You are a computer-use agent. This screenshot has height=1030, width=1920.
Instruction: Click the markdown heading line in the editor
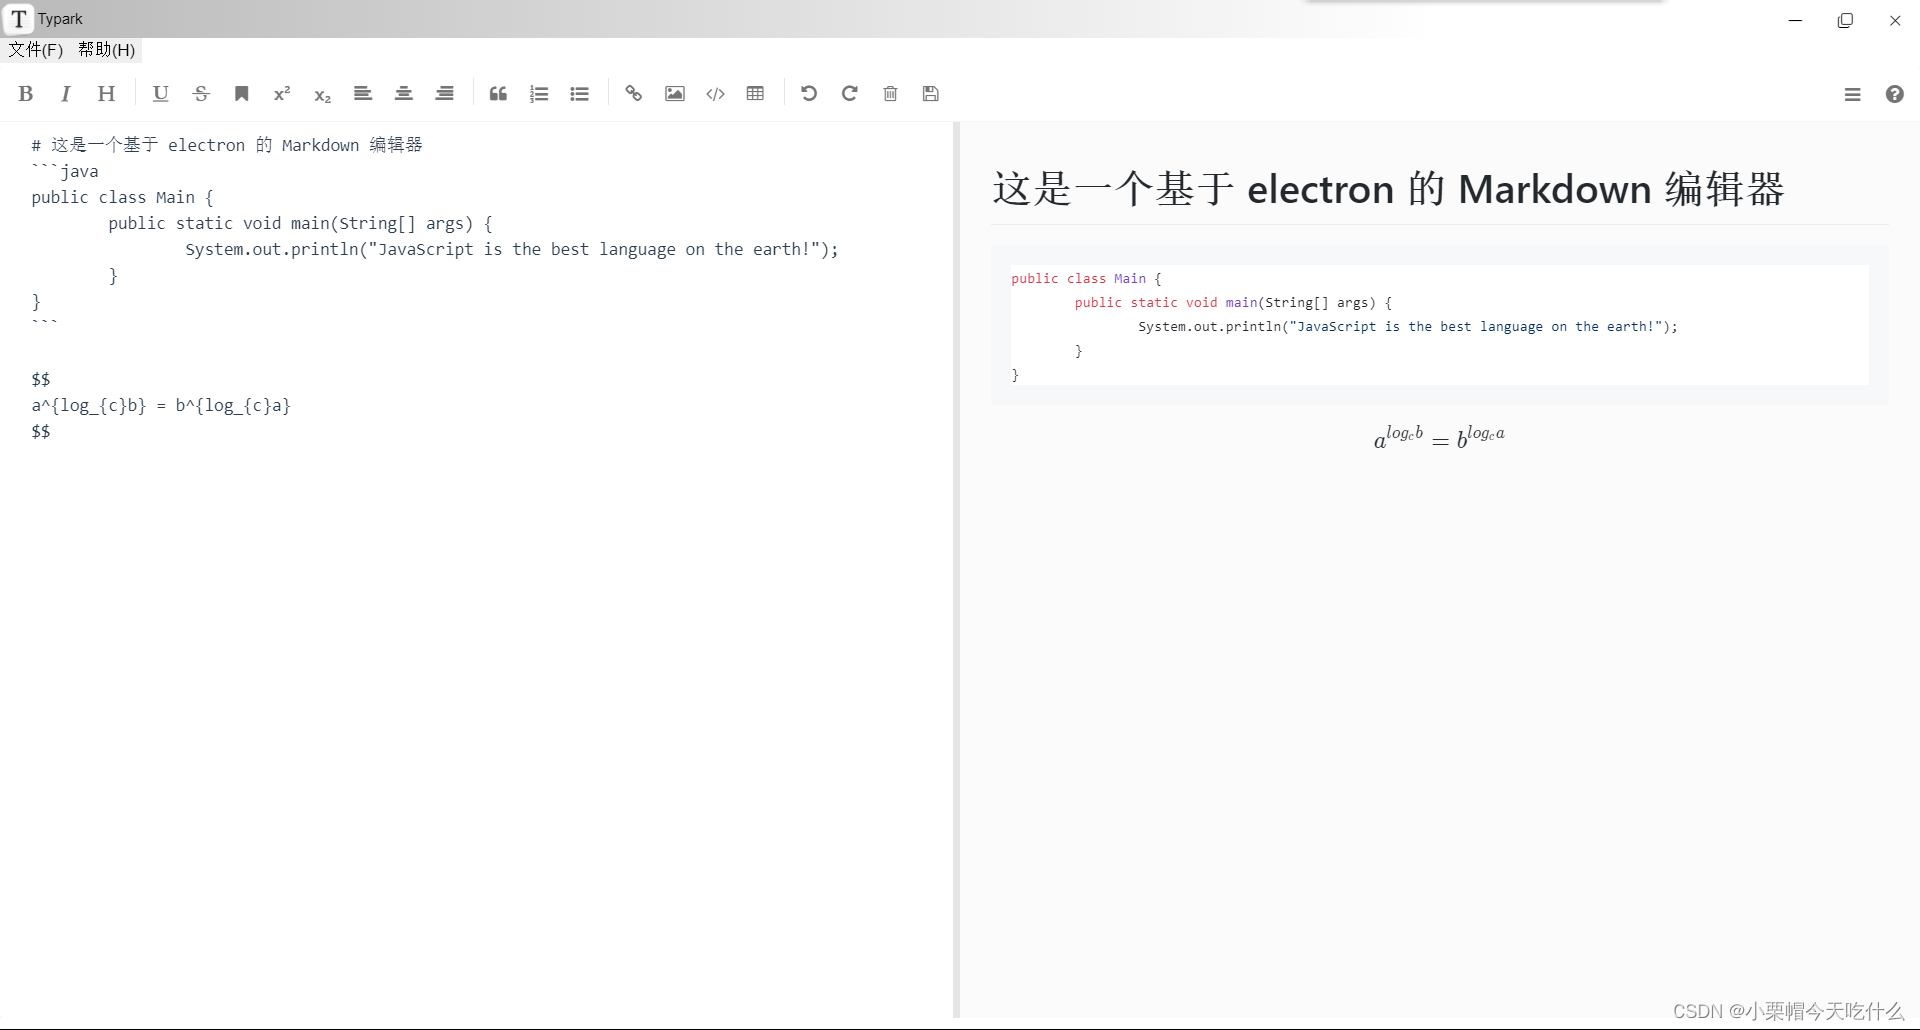pos(227,145)
